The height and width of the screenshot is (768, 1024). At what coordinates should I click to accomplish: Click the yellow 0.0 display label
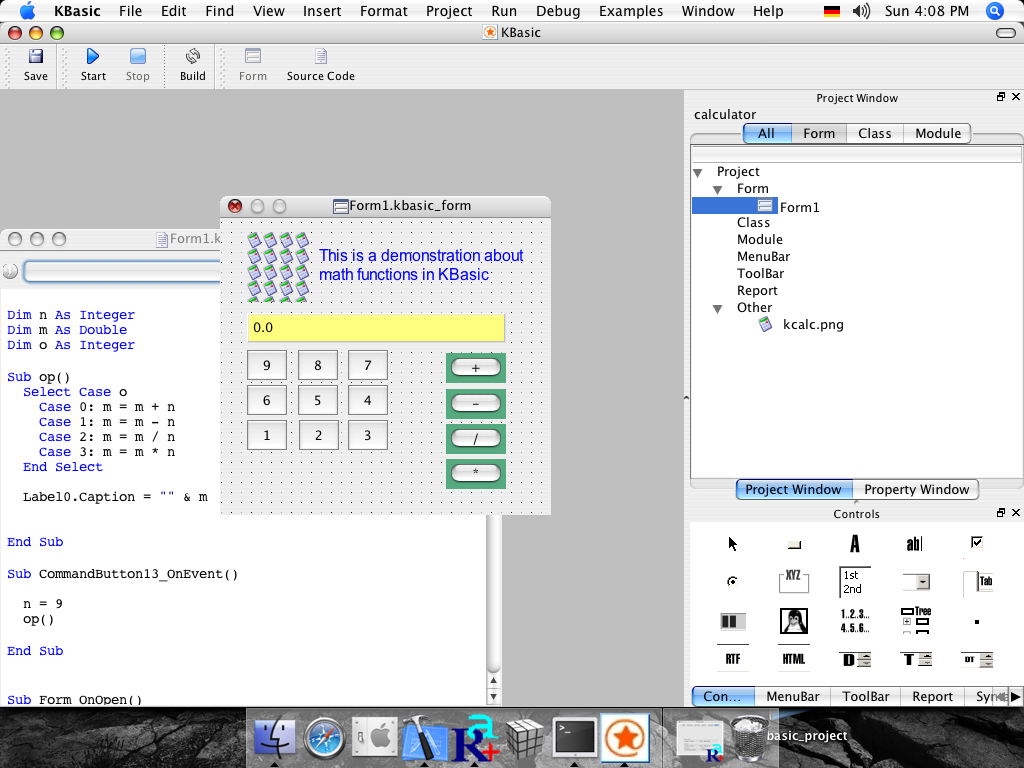[x=376, y=328]
